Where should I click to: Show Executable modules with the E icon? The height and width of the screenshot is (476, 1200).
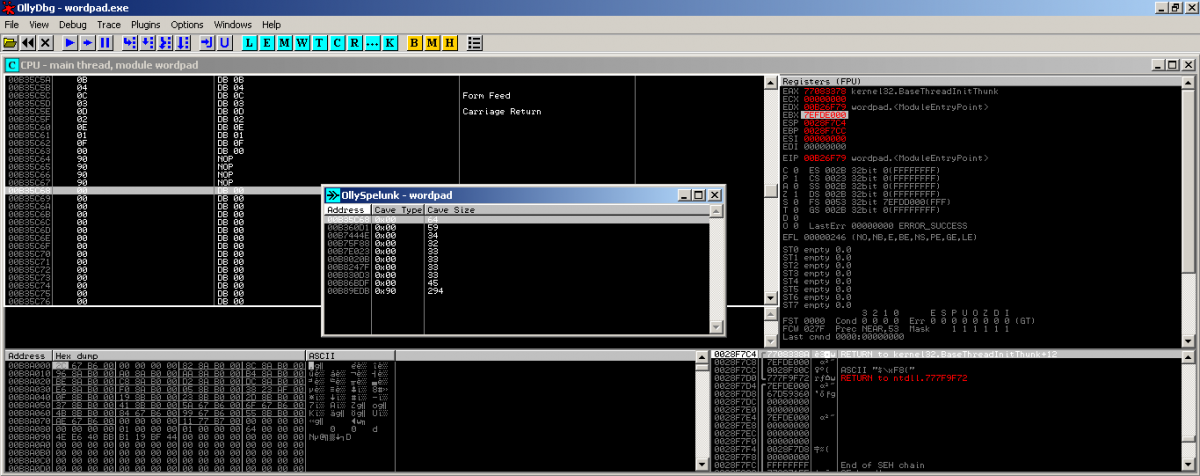(x=268, y=43)
